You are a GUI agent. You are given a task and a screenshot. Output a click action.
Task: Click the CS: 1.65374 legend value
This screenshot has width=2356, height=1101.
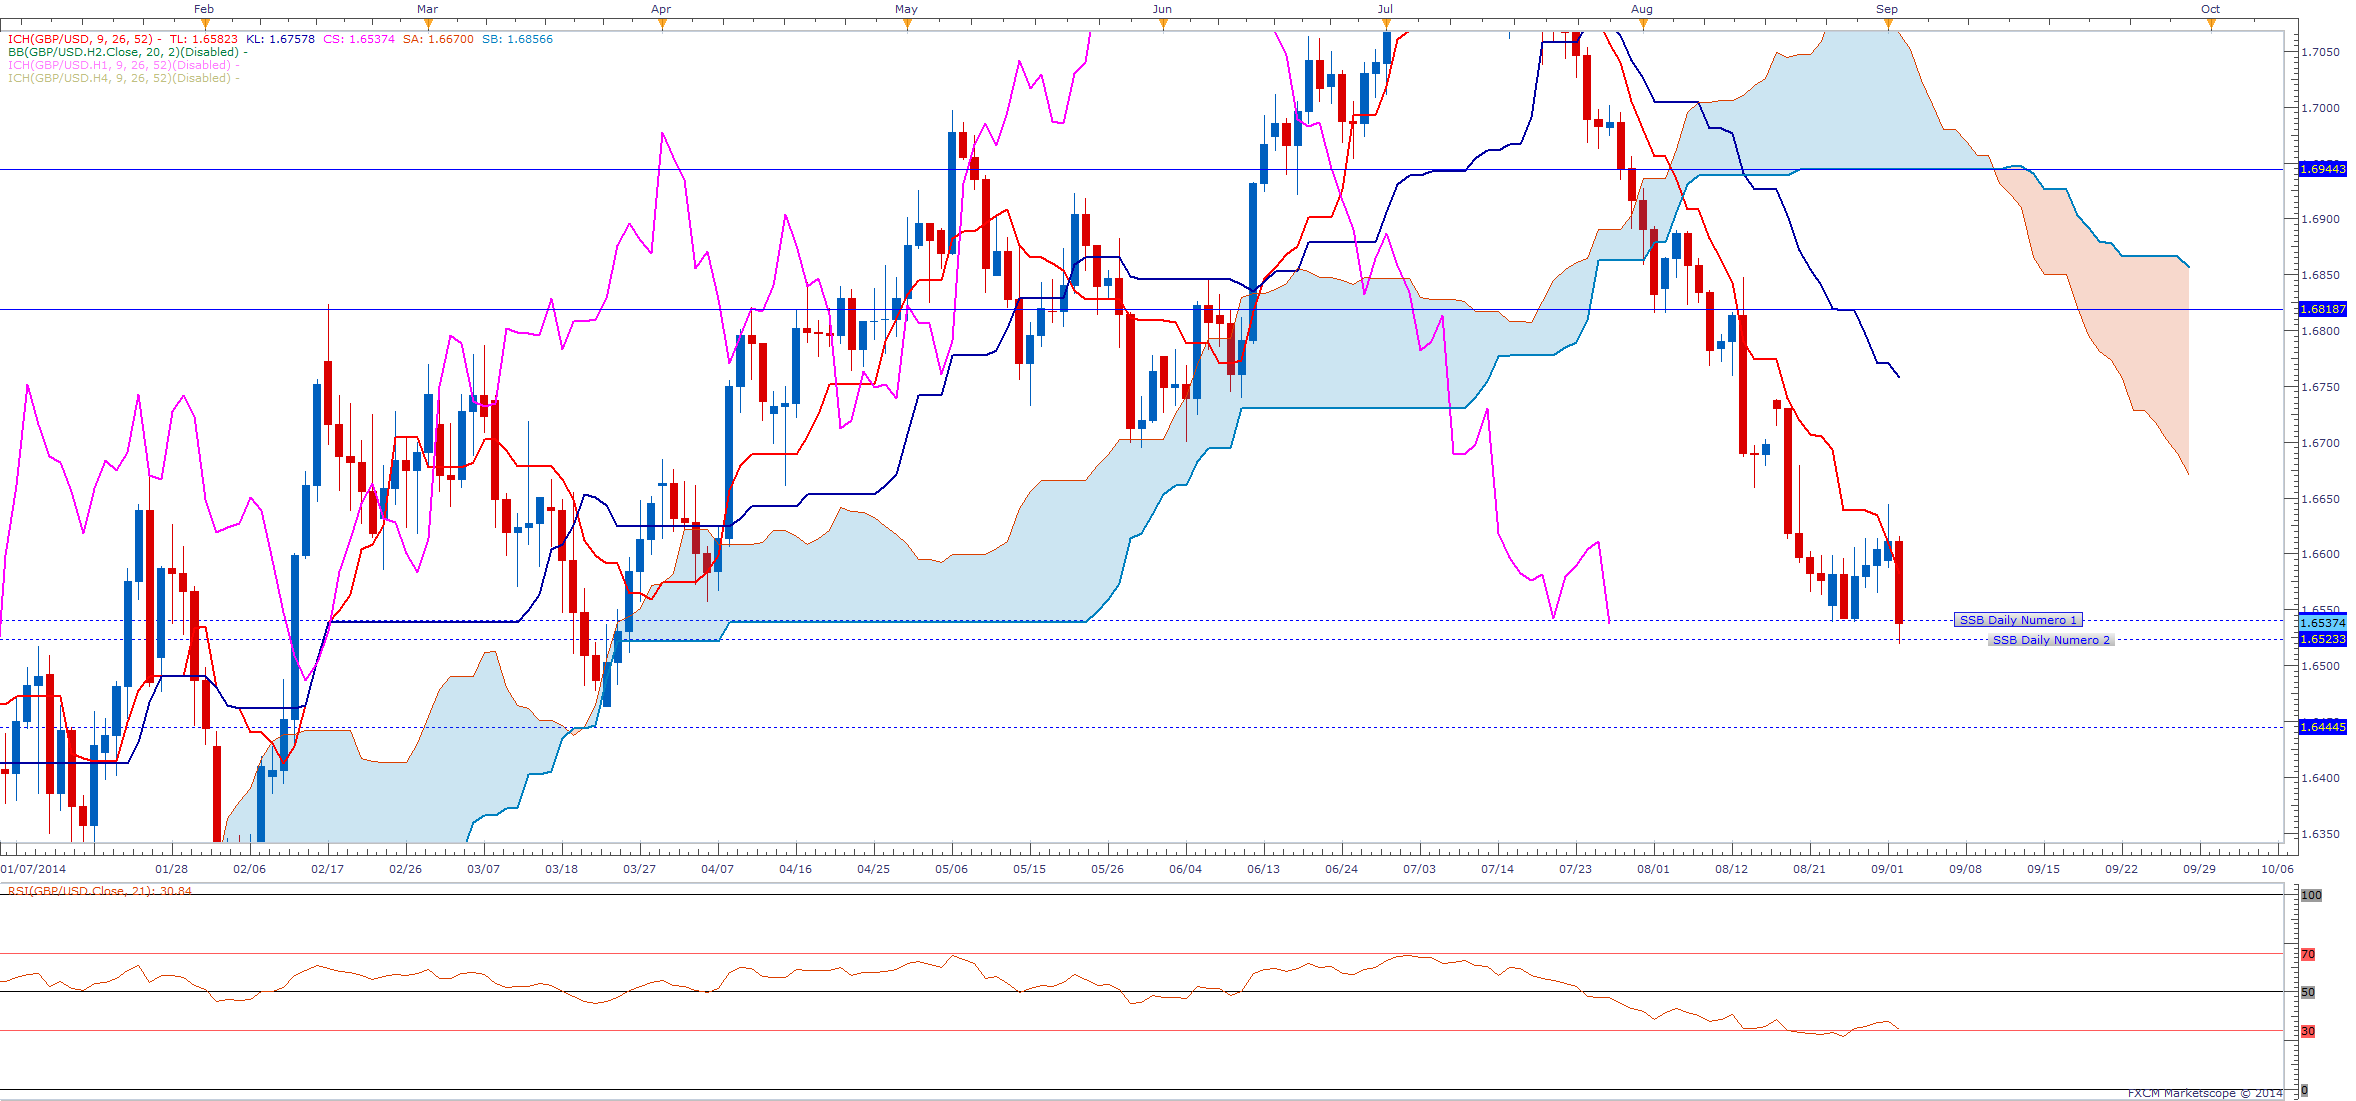359,39
